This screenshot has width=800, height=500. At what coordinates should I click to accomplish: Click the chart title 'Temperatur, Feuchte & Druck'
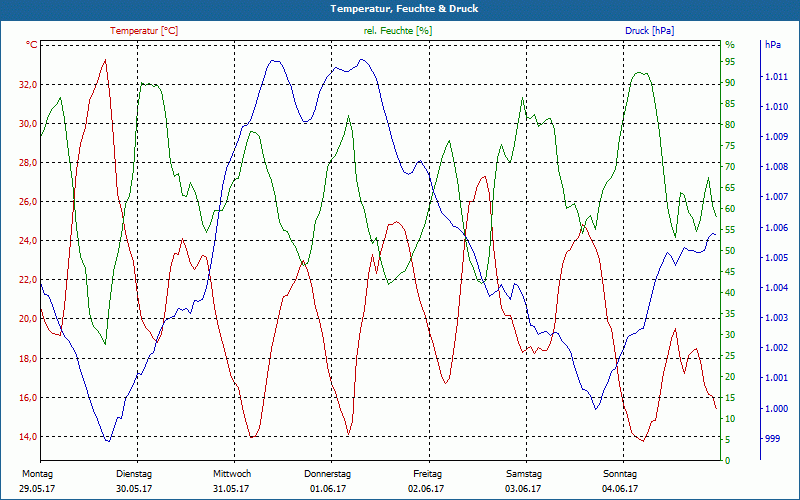click(x=404, y=9)
